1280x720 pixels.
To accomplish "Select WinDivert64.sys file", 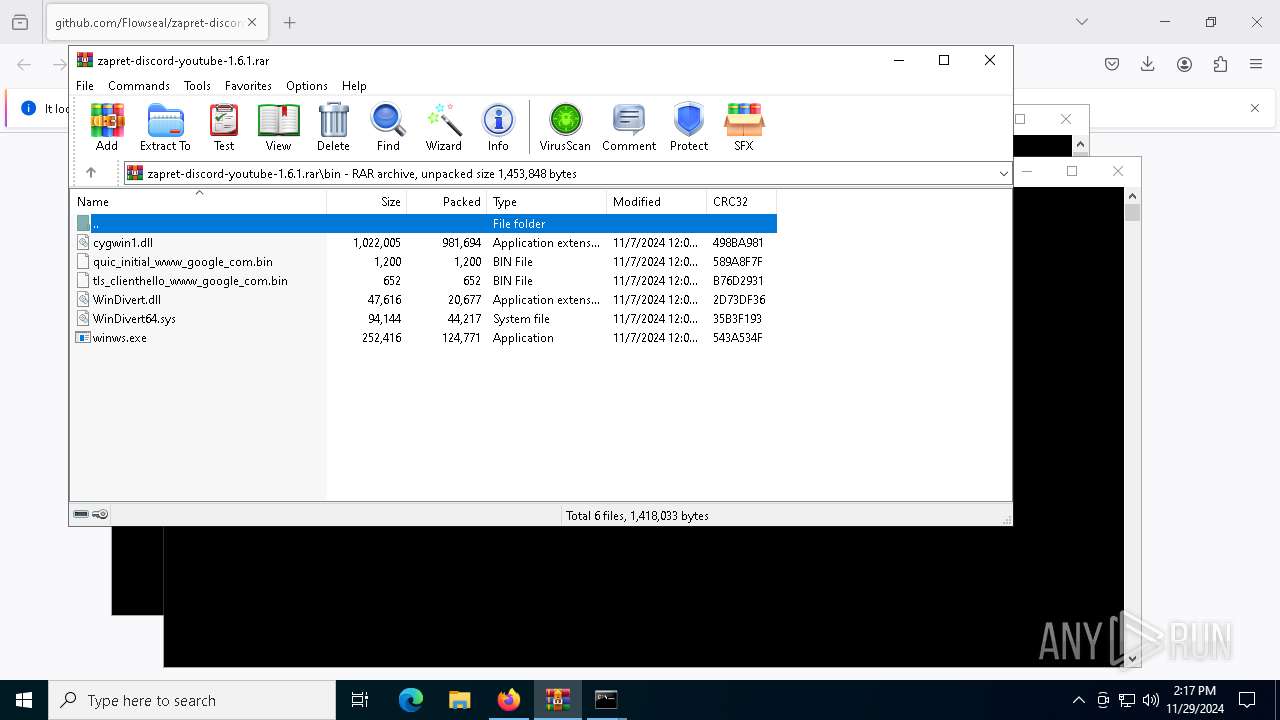I will pyautogui.click(x=424, y=319).
